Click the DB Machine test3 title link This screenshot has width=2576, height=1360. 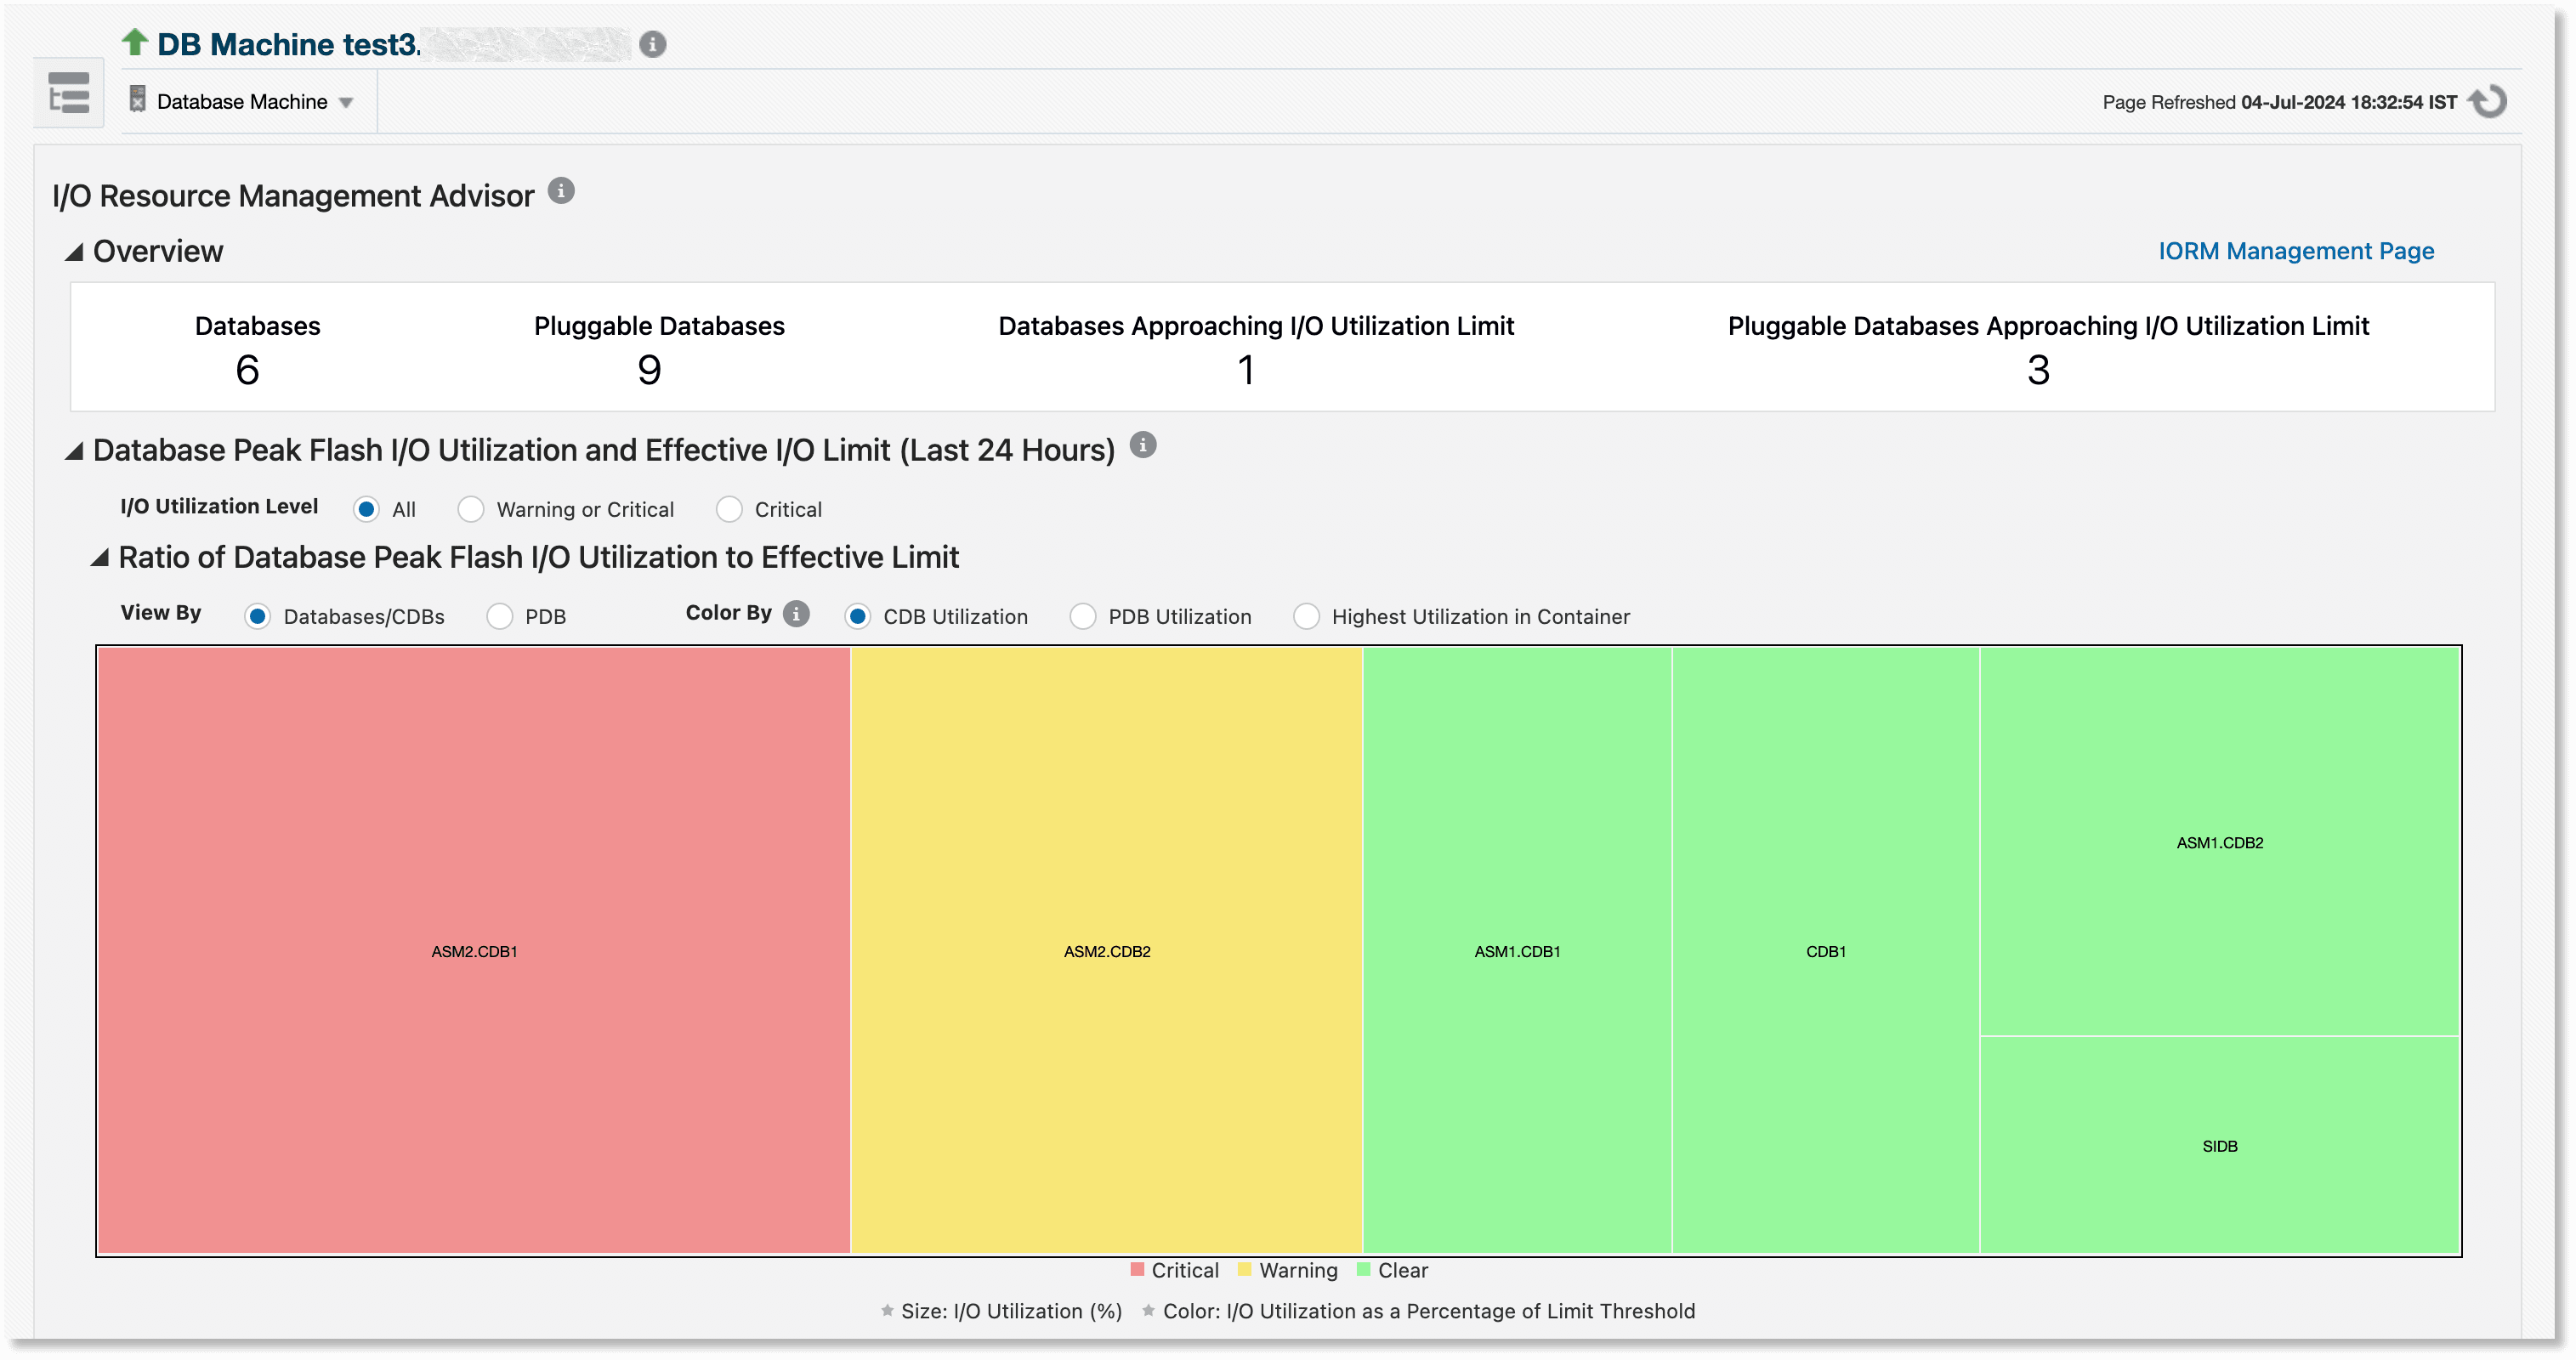point(280,44)
